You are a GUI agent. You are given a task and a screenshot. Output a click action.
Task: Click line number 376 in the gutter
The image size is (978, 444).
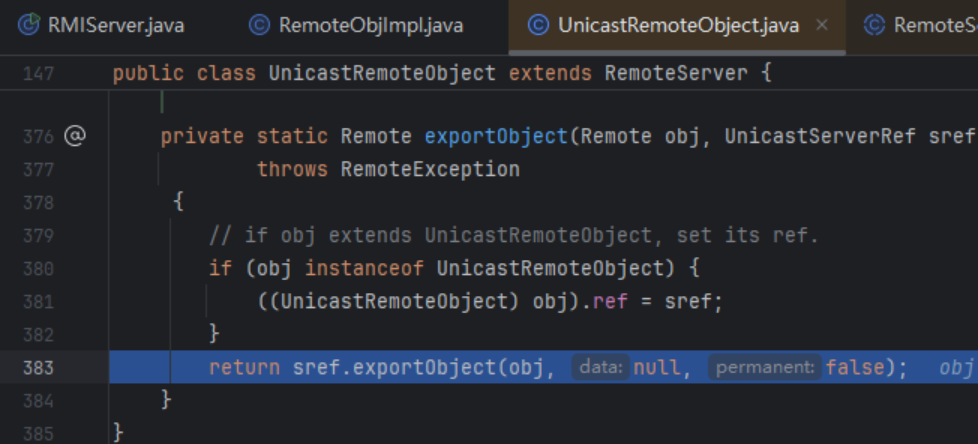click(40, 137)
